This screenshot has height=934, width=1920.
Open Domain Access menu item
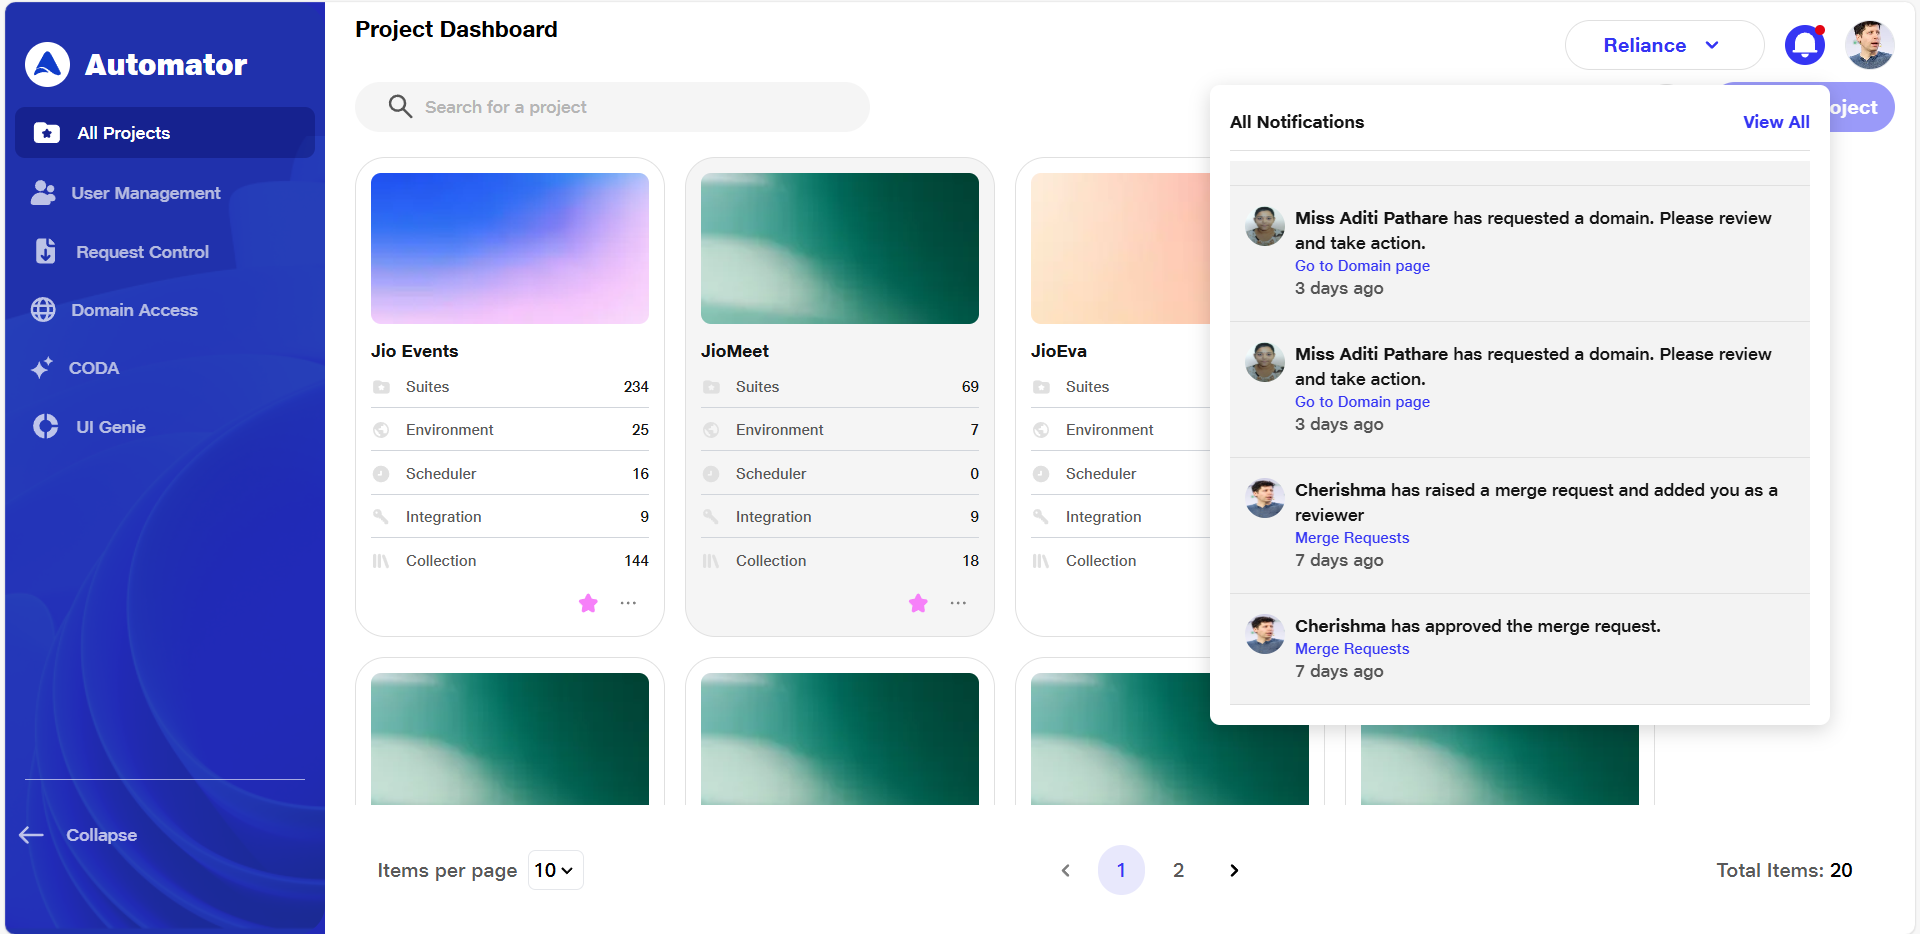click(x=134, y=310)
